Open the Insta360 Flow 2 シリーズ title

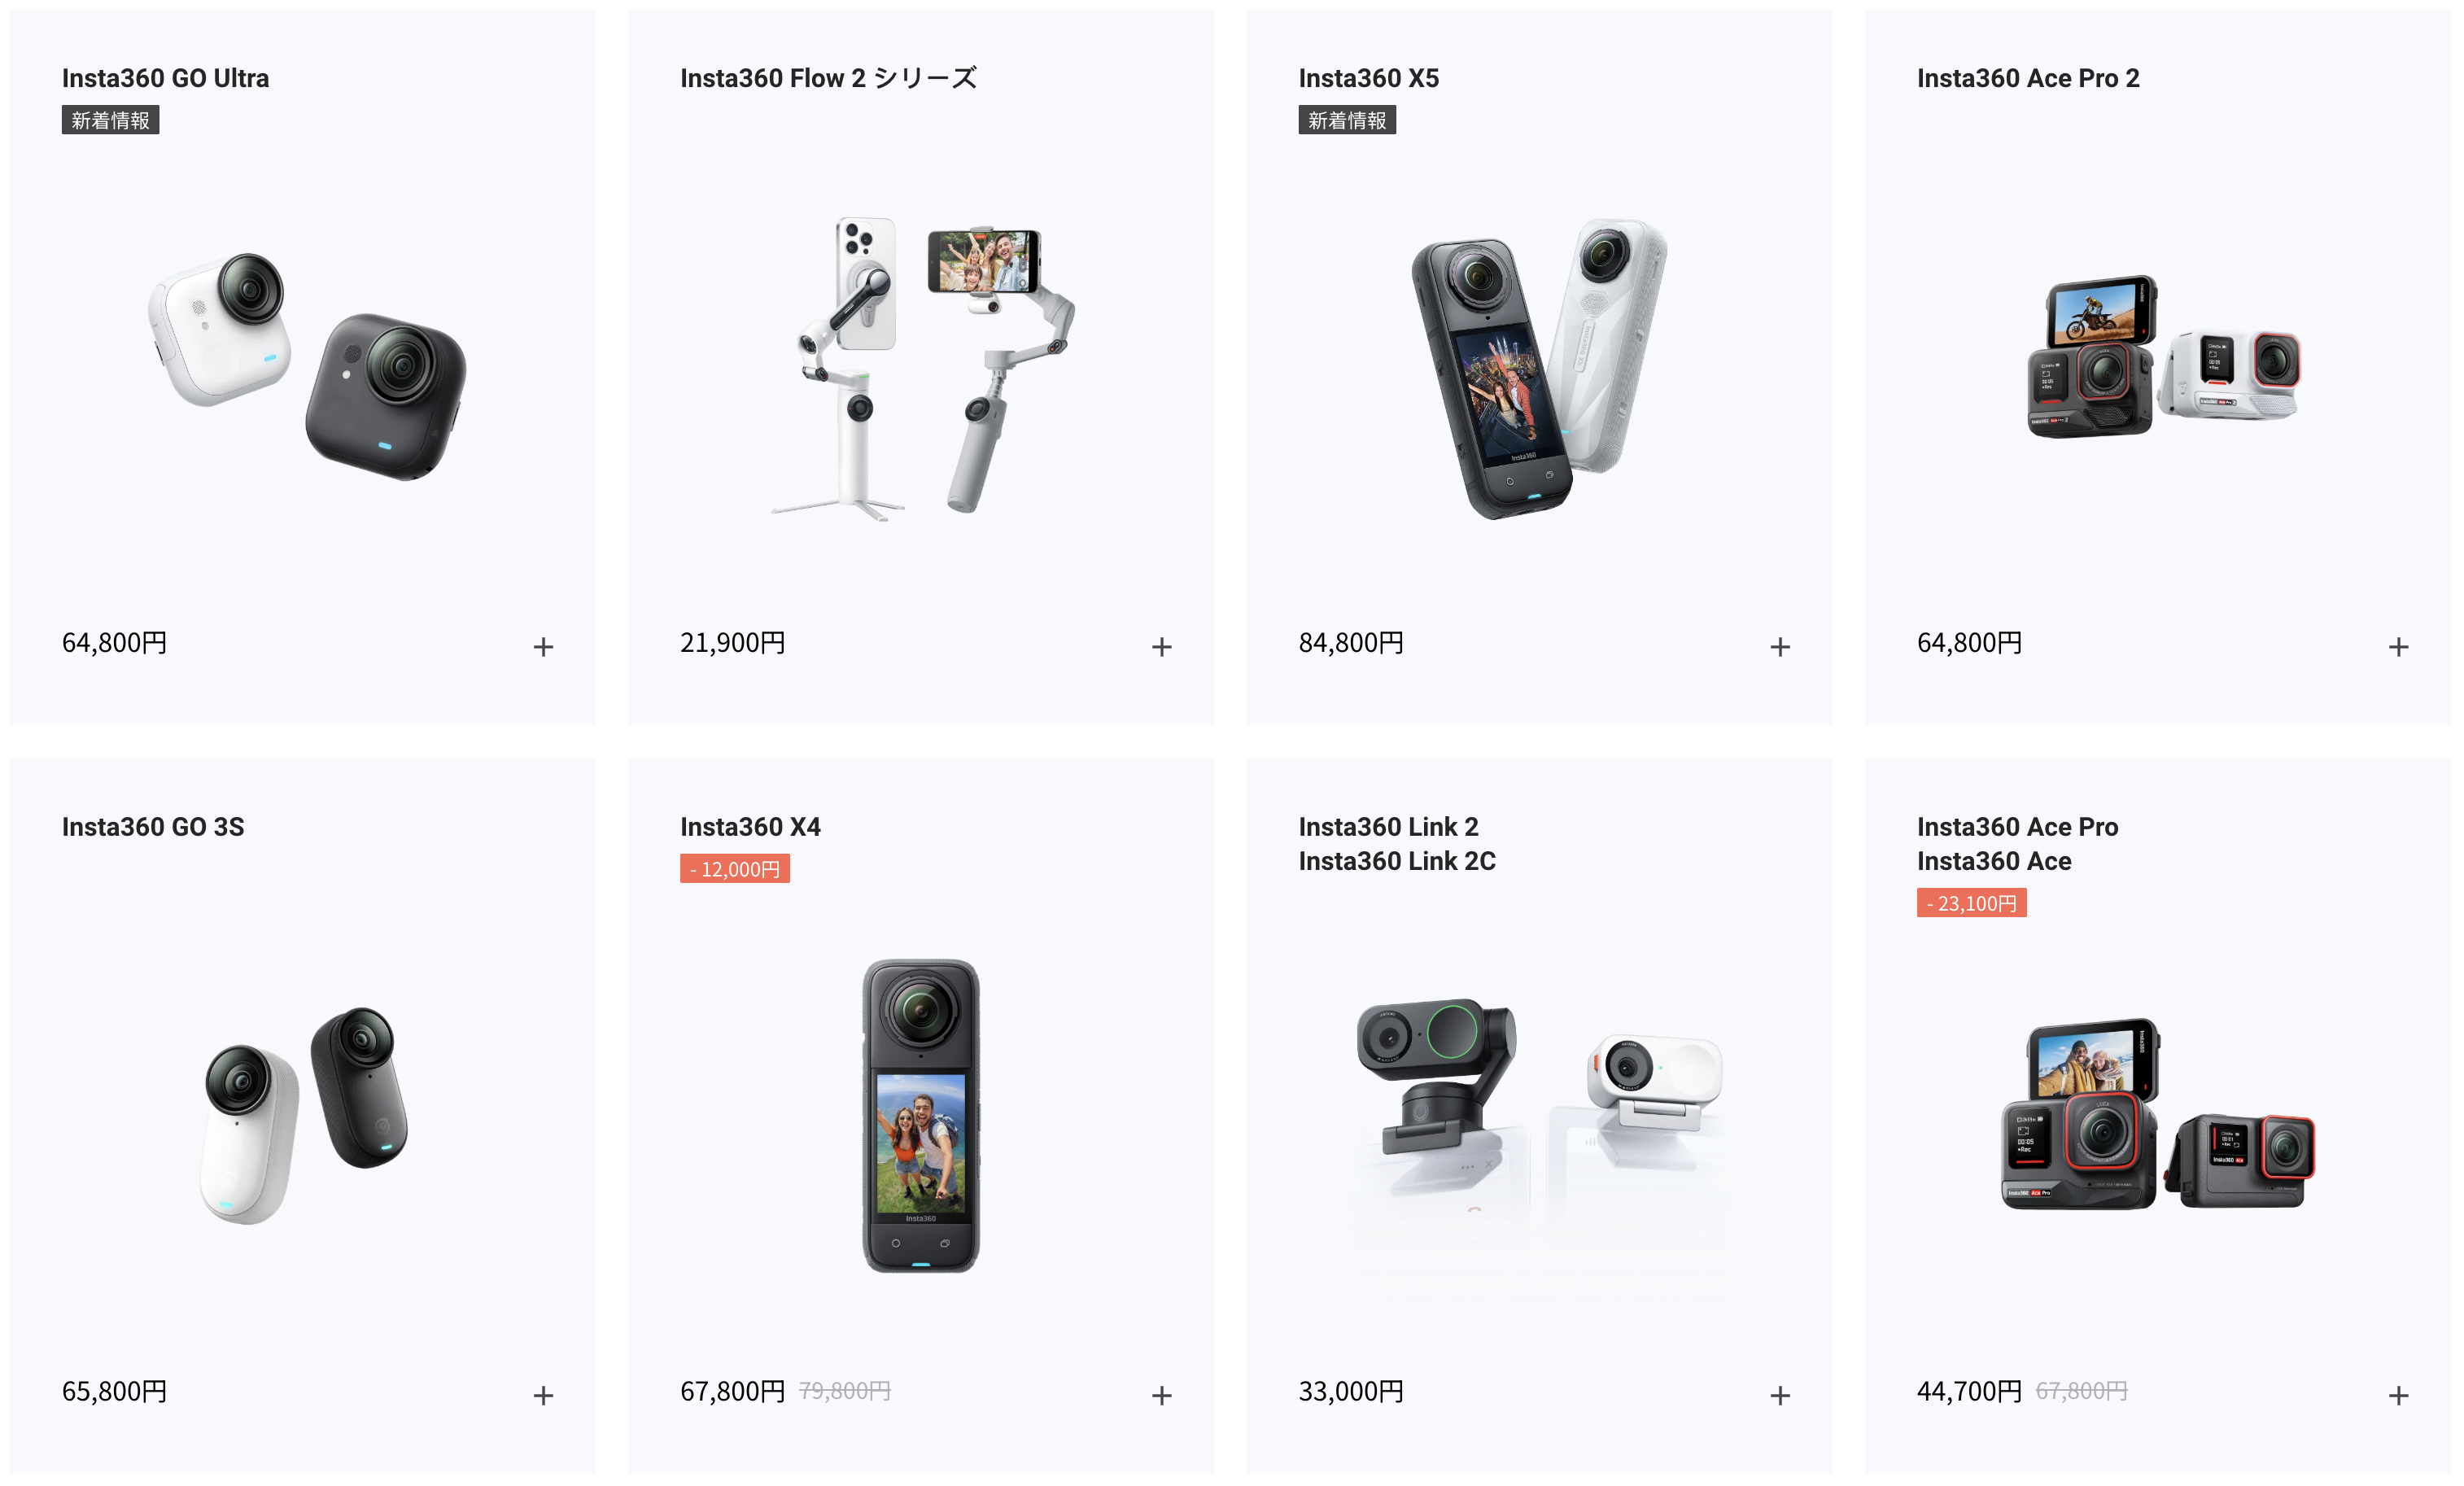point(828,78)
